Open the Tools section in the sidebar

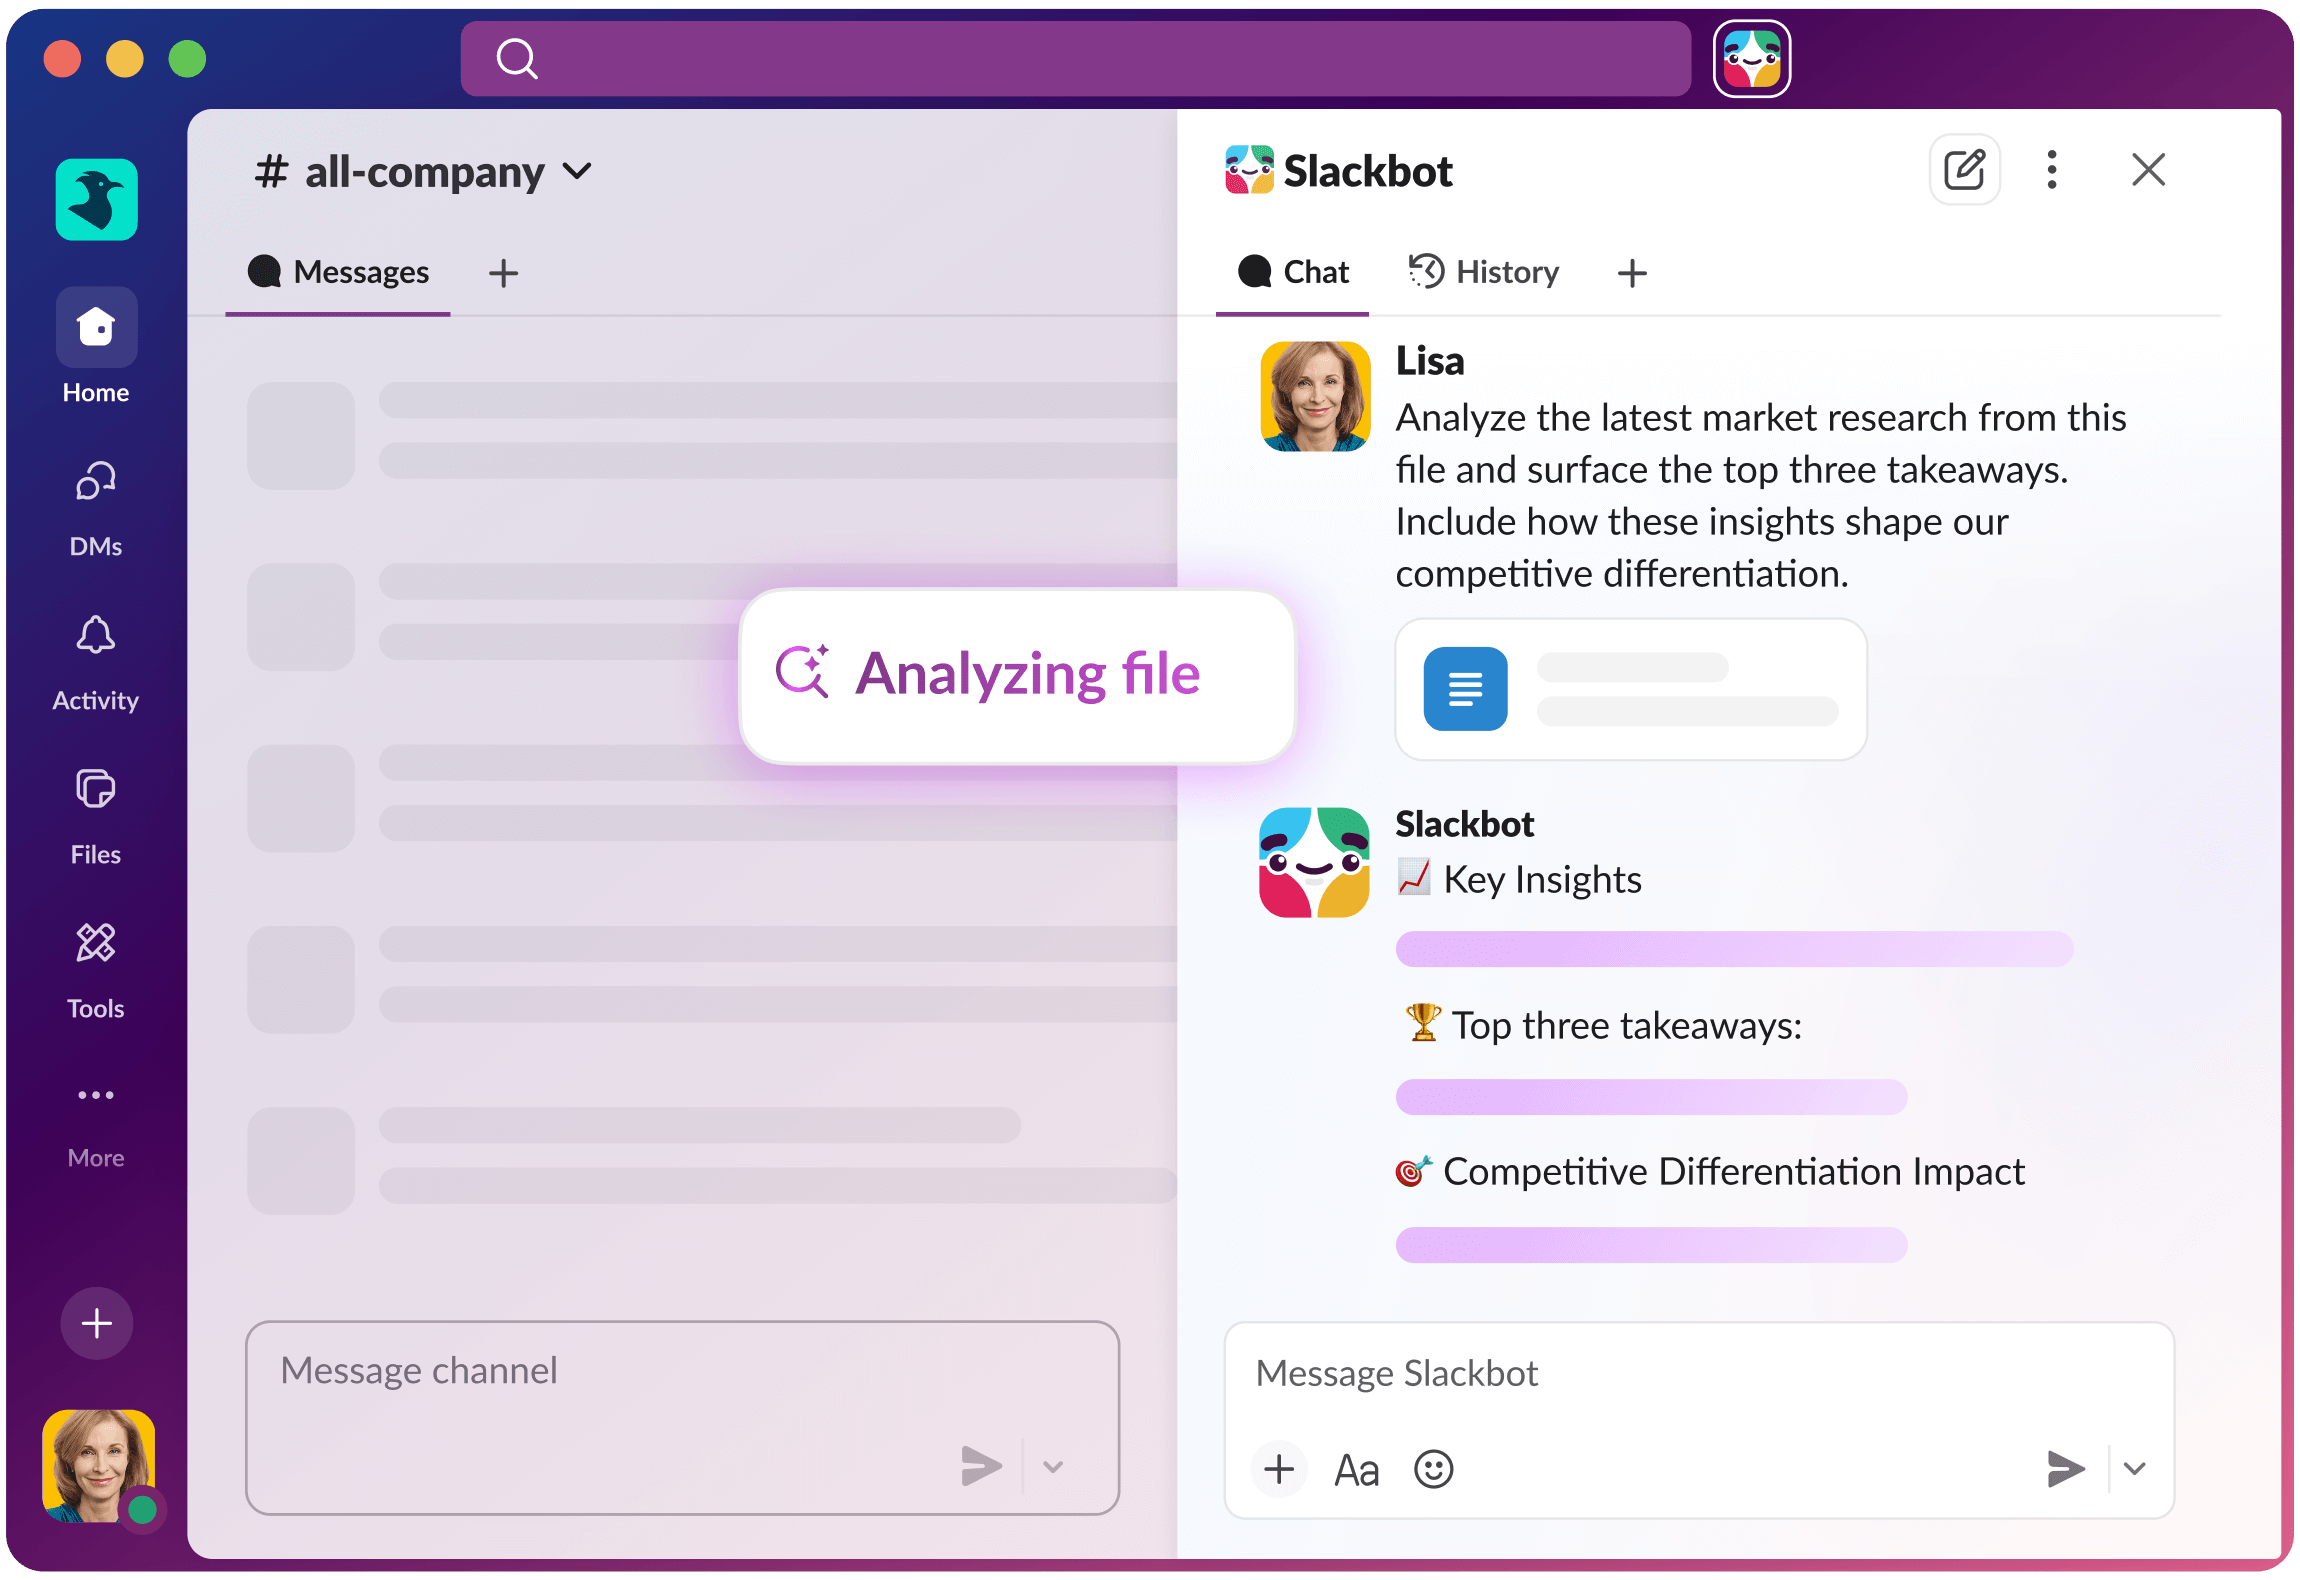(95, 944)
